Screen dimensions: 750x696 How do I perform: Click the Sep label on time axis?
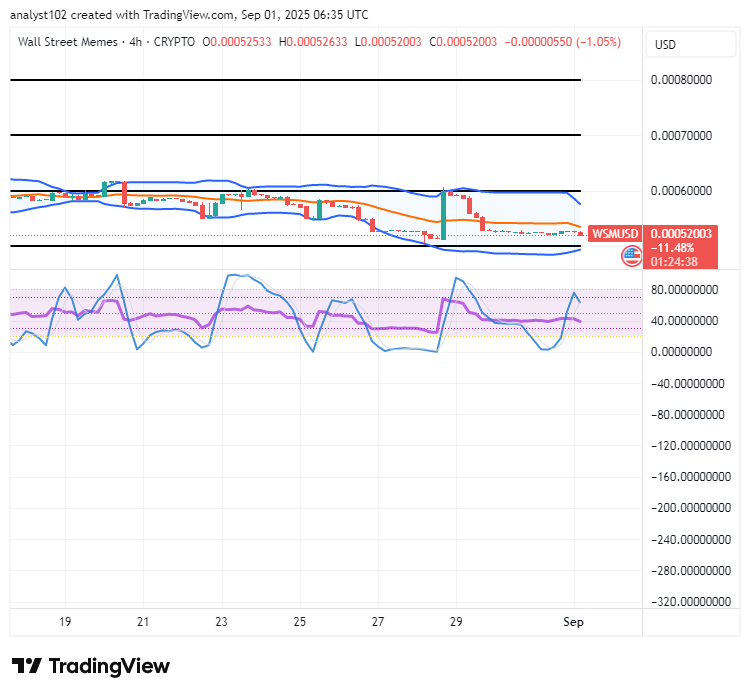click(573, 622)
